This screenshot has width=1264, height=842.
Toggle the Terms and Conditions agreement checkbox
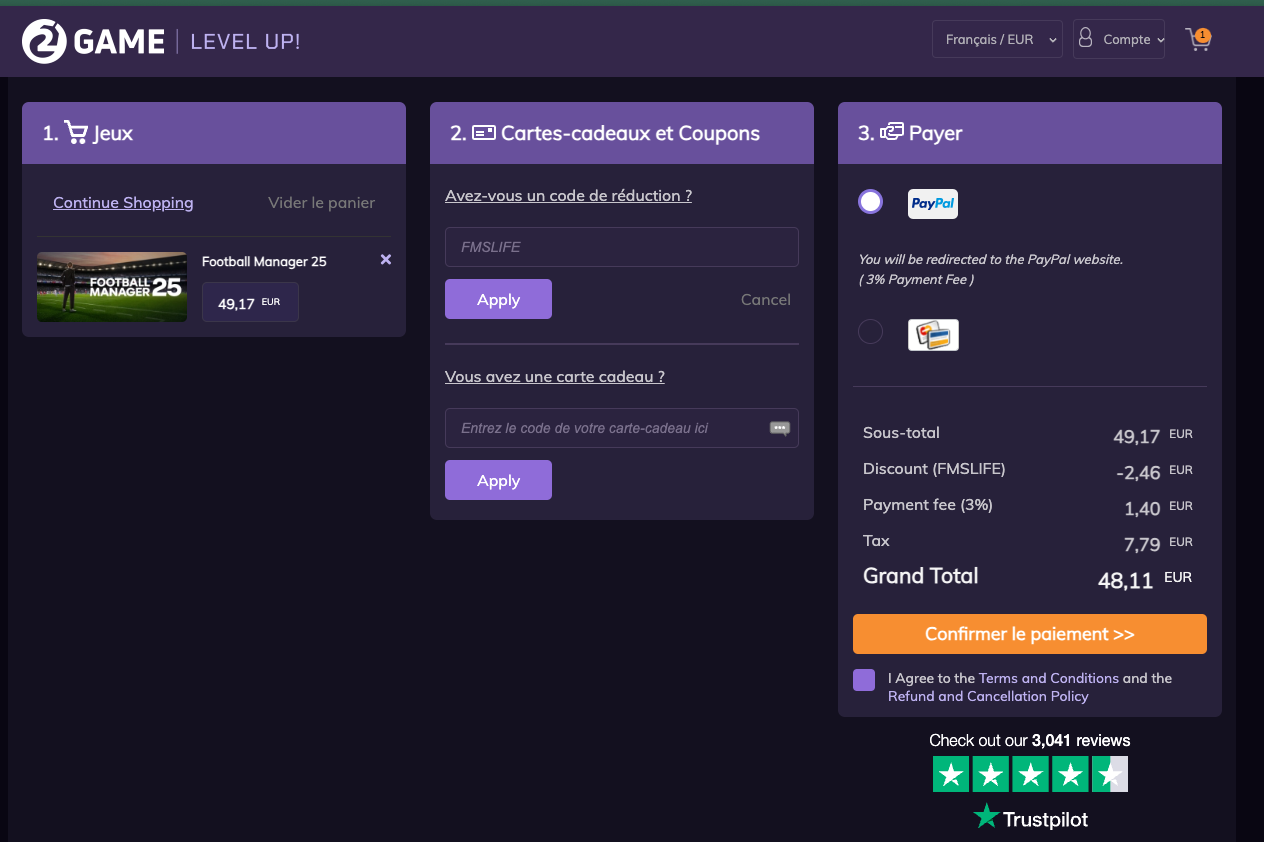pyautogui.click(x=864, y=680)
